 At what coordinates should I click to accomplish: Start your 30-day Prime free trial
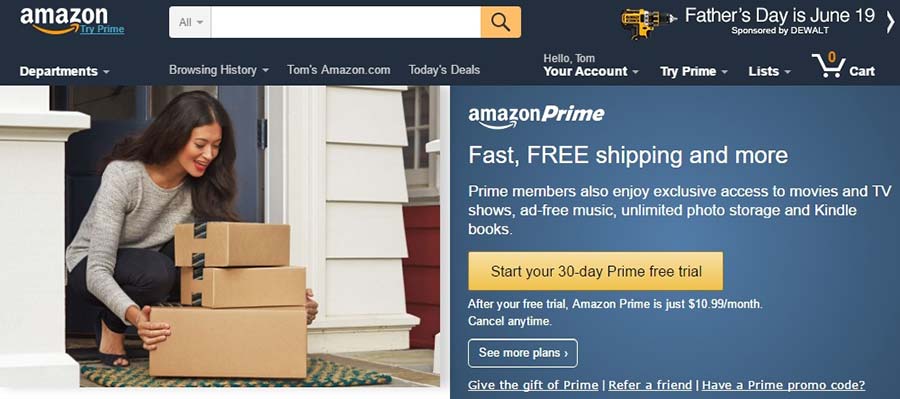(596, 271)
